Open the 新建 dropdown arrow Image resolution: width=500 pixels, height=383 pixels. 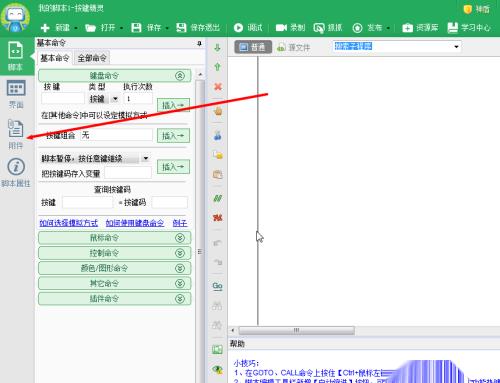(x=76, y=28)
